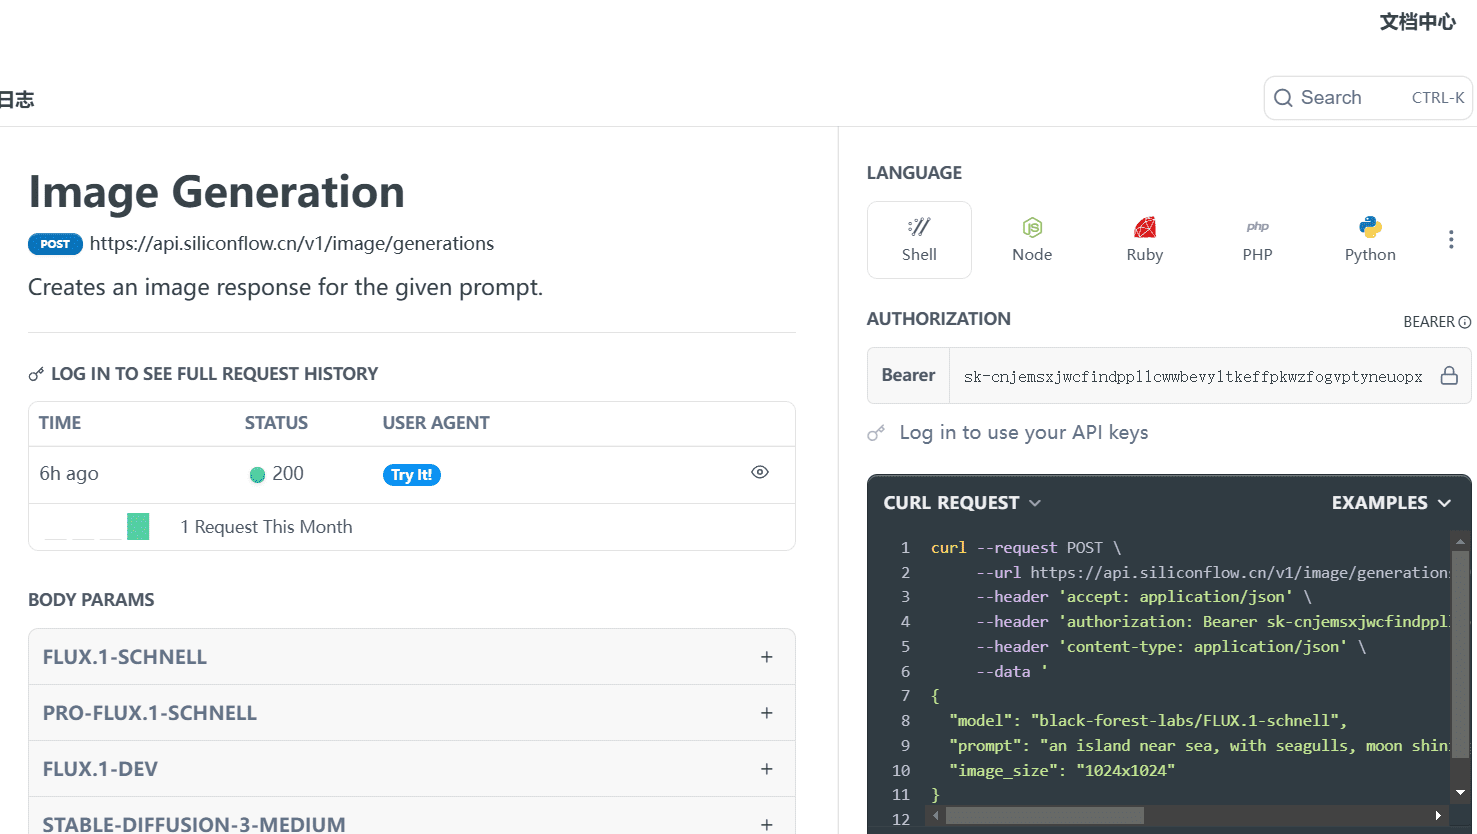Click Log in to use your API keys

1024,433
